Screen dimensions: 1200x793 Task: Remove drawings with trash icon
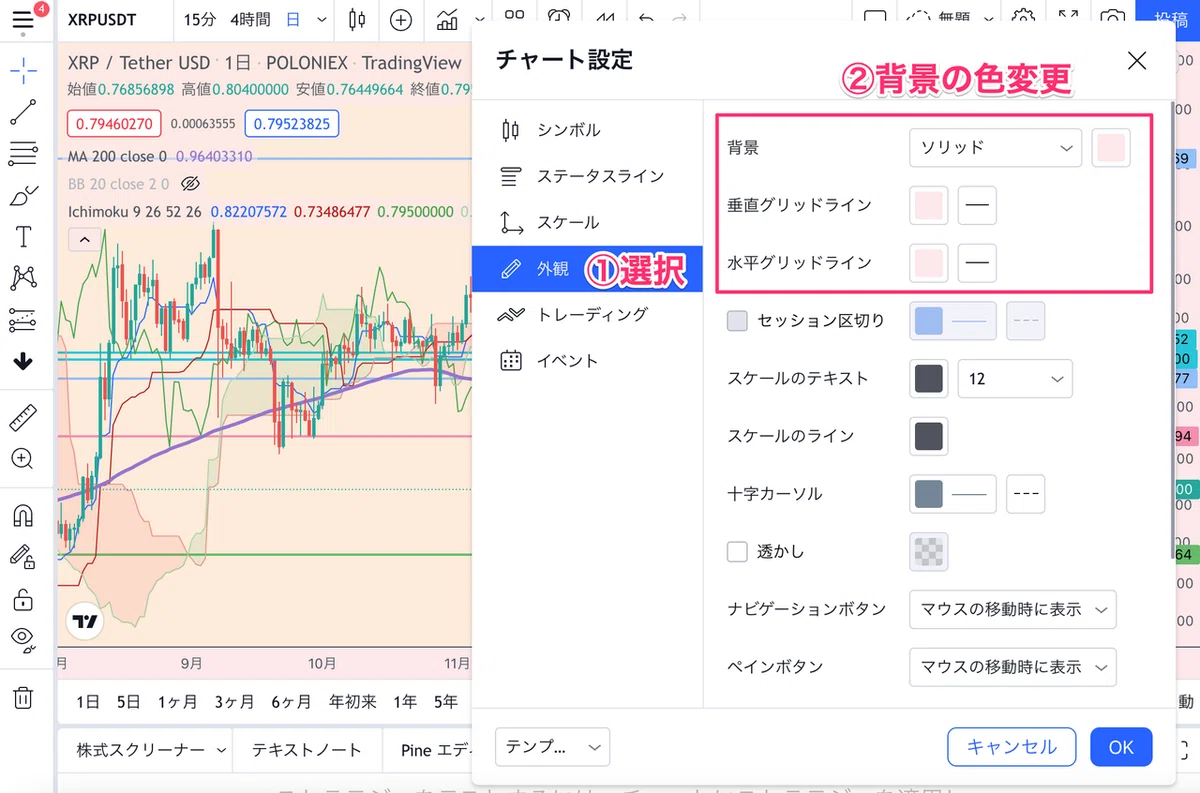coord(23,697)
